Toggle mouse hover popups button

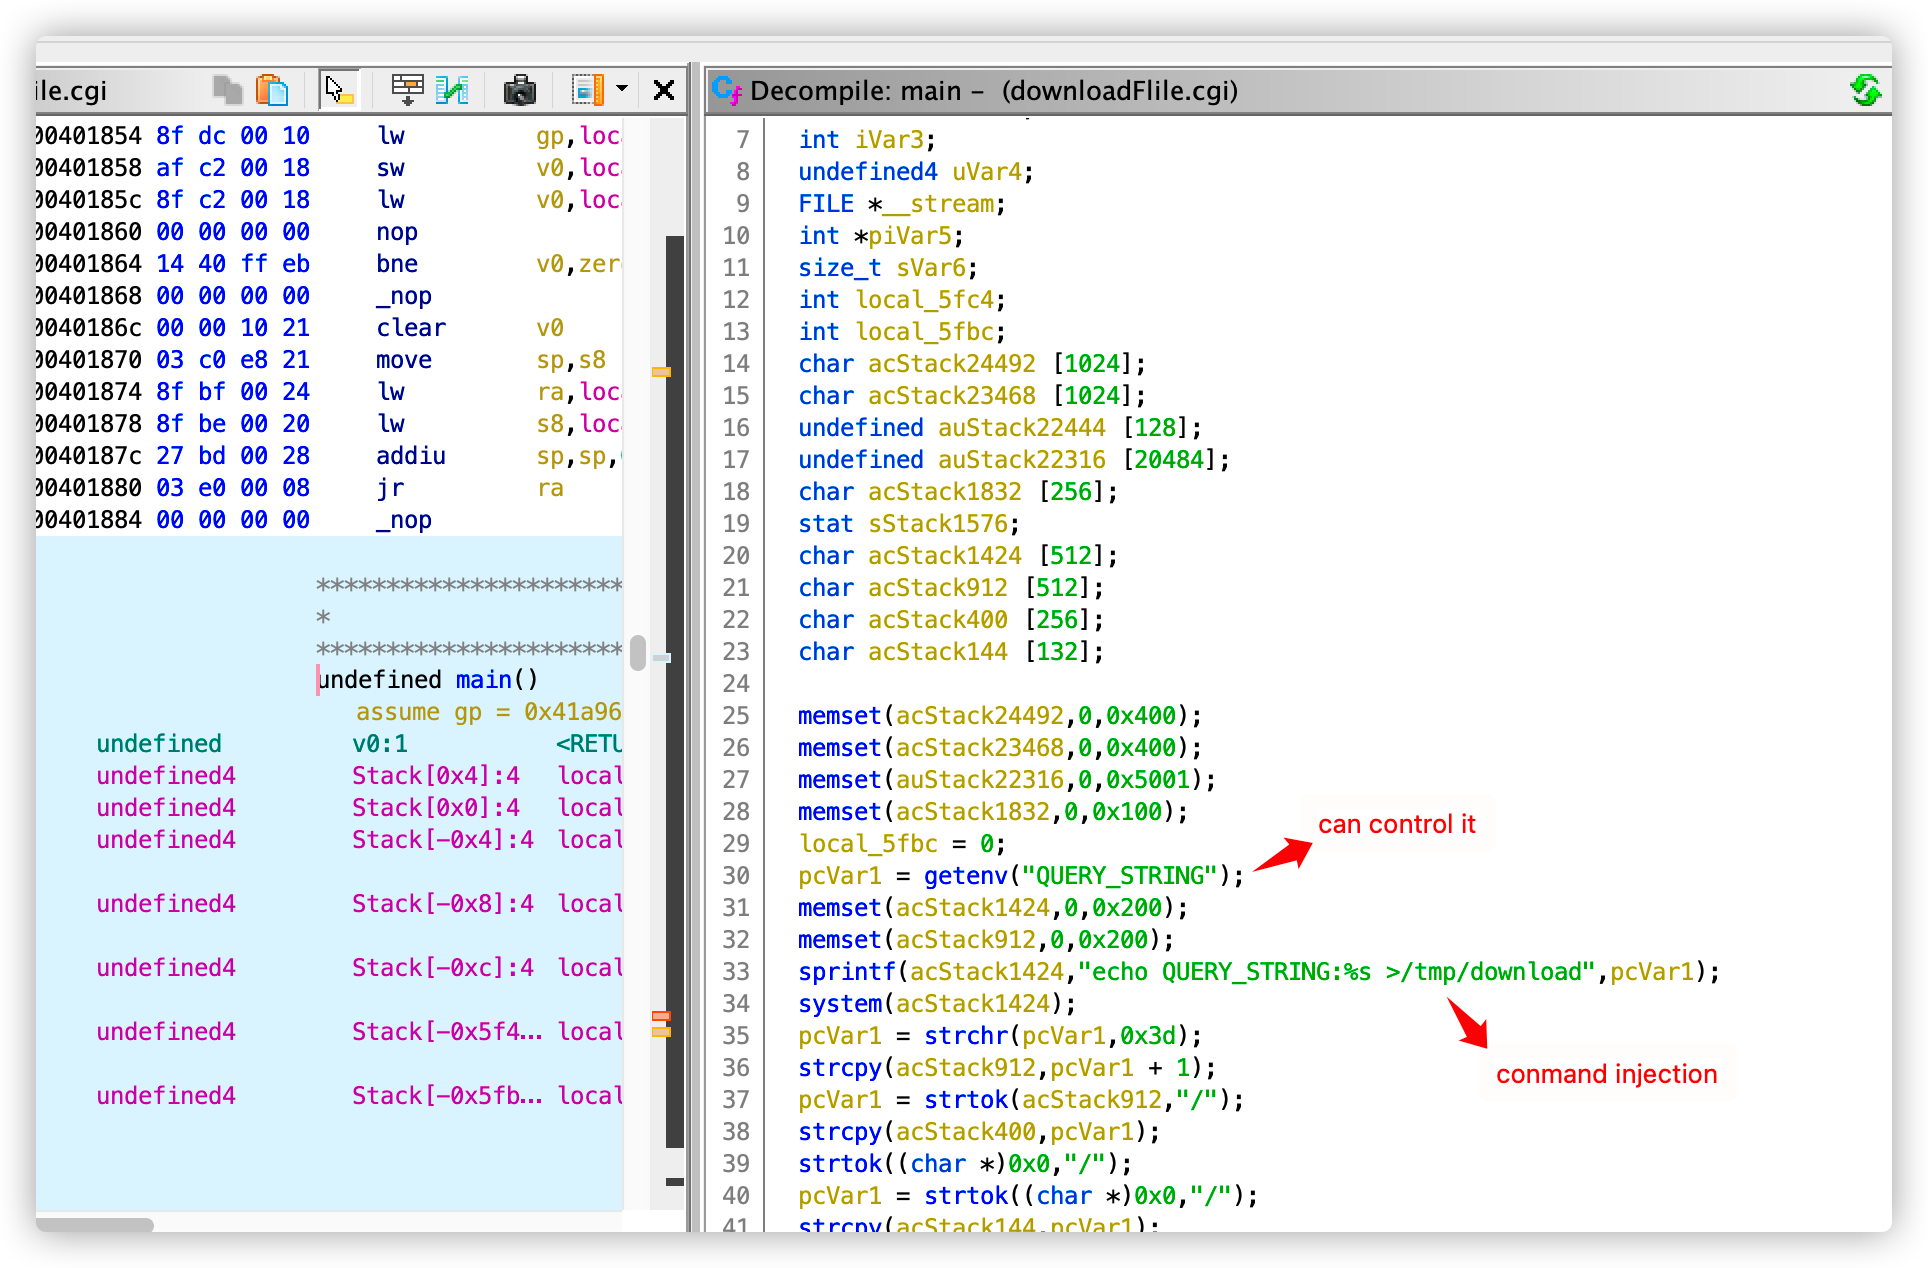click(338, 91)
